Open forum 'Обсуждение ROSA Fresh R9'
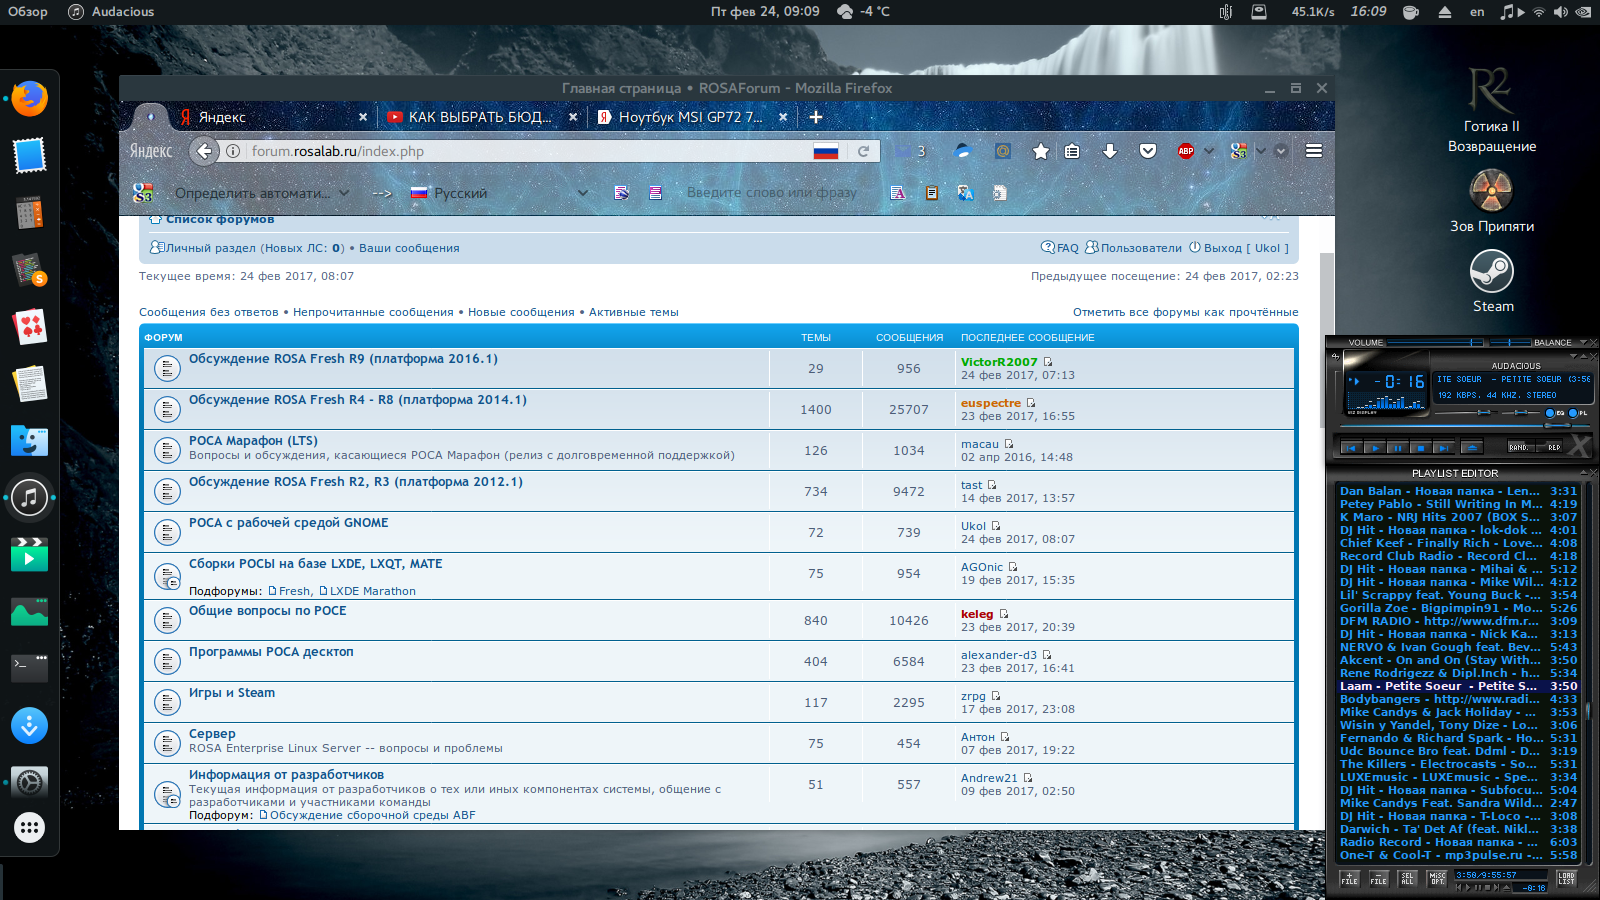Screen dimensions: 1600x900 [343, 359]
